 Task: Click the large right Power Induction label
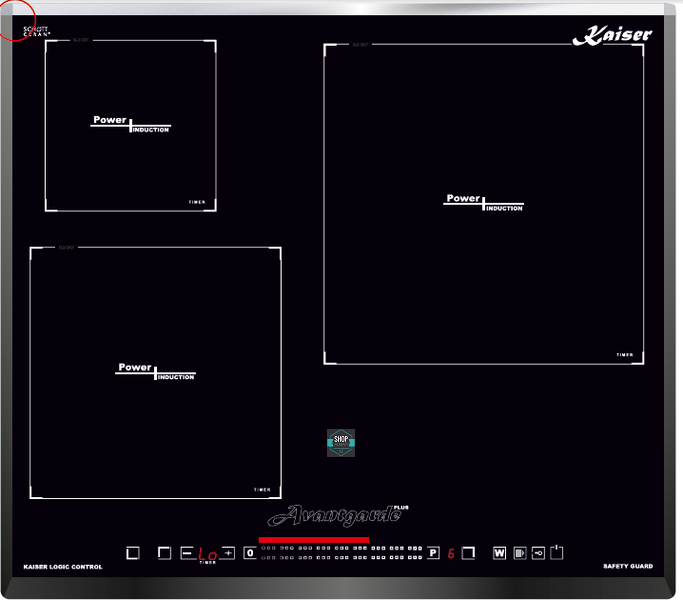tap(484, 203)
